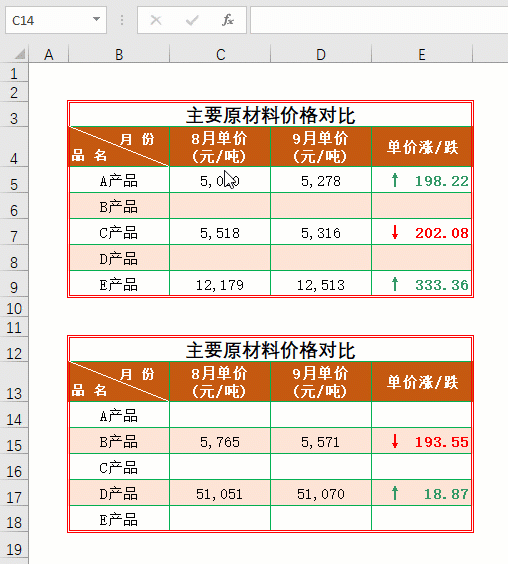Click the green 333.36 increase cell

coord(422,283)
